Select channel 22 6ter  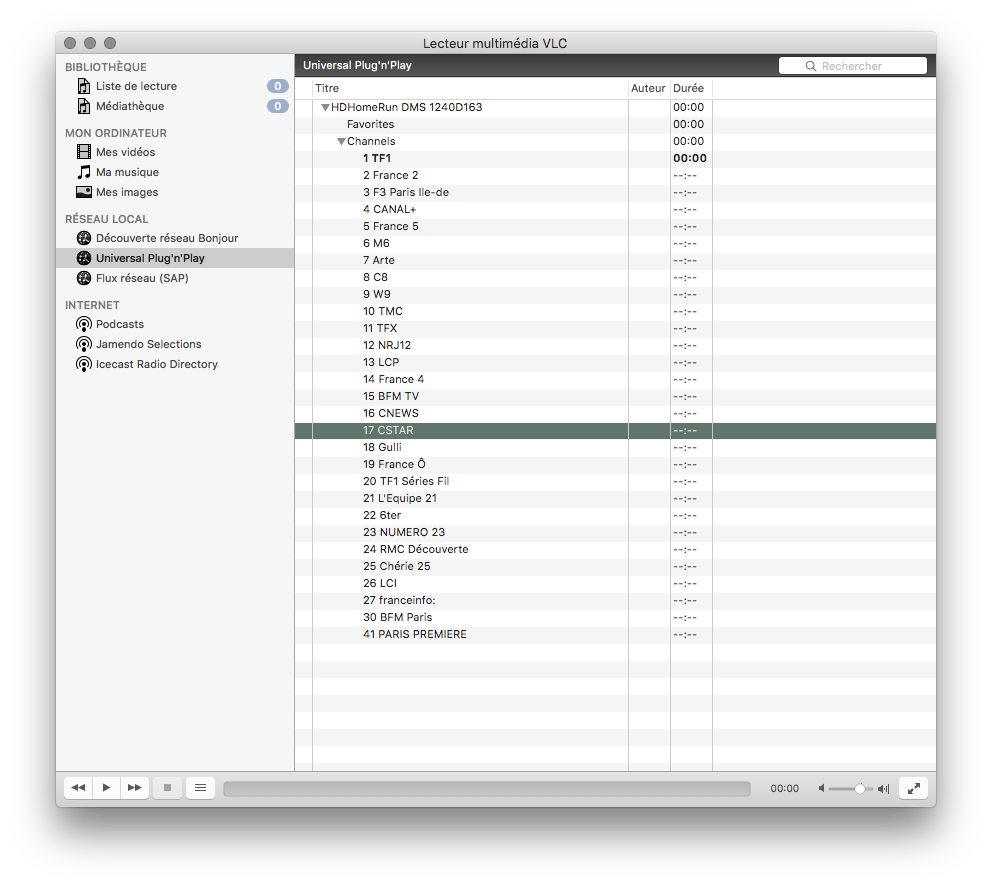(x=615, y=516)
